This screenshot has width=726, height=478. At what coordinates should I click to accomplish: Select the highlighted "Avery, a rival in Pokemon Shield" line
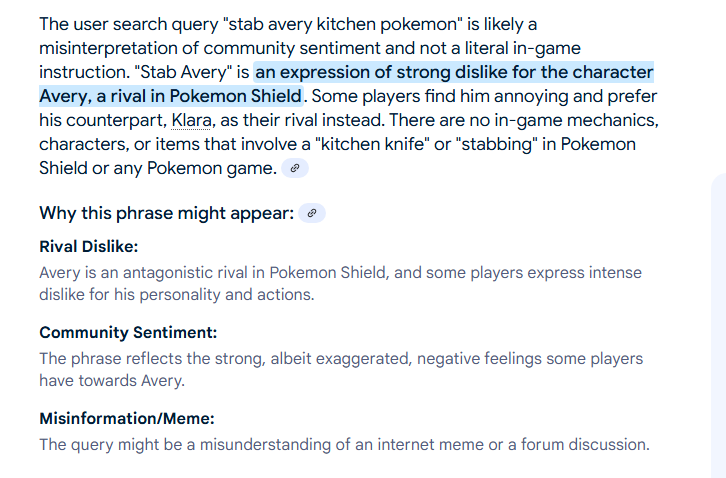pyautogui.click(x=170, y=96)
